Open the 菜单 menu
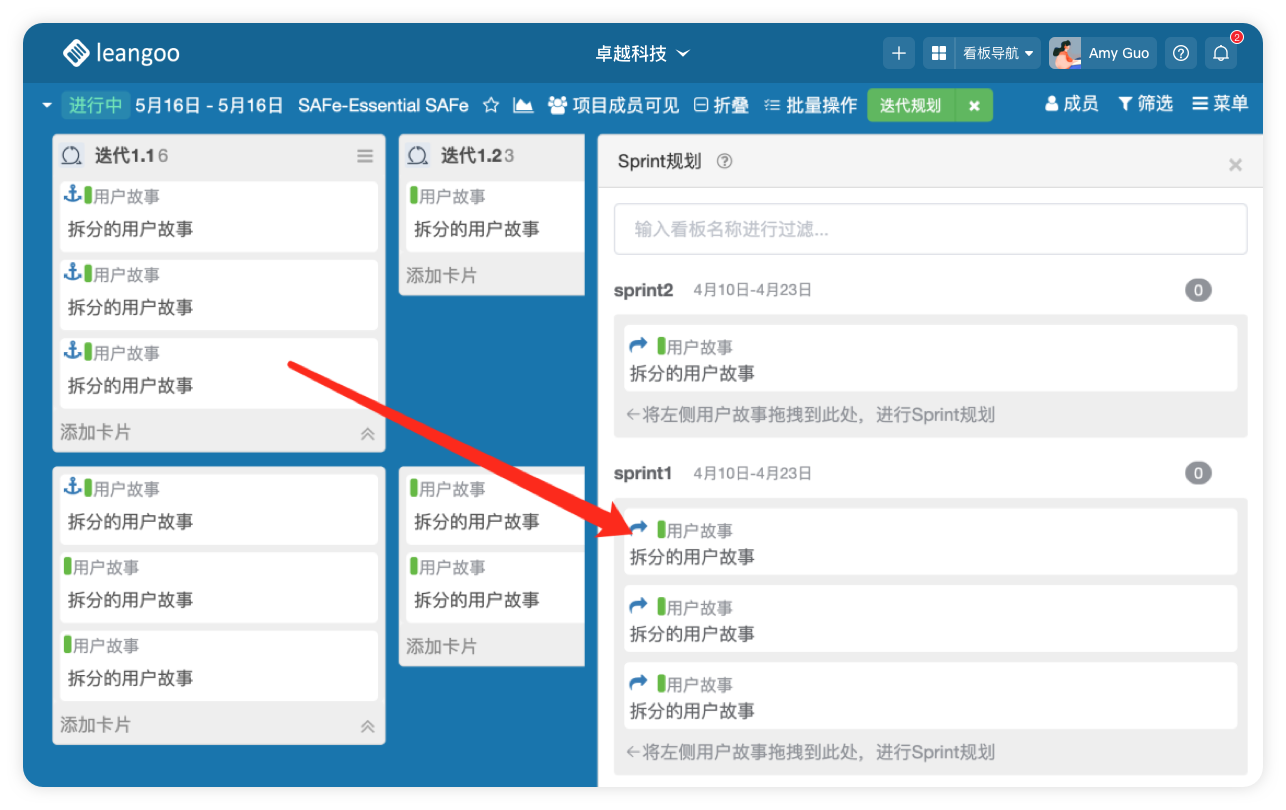Image resolution: width=1286 pixels, height=810 pixels. click(1220, 104)
